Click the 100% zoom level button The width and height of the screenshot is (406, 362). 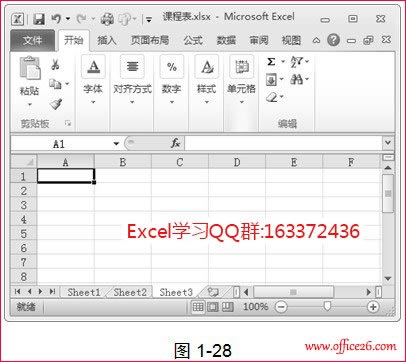click(x=255, y=307)
